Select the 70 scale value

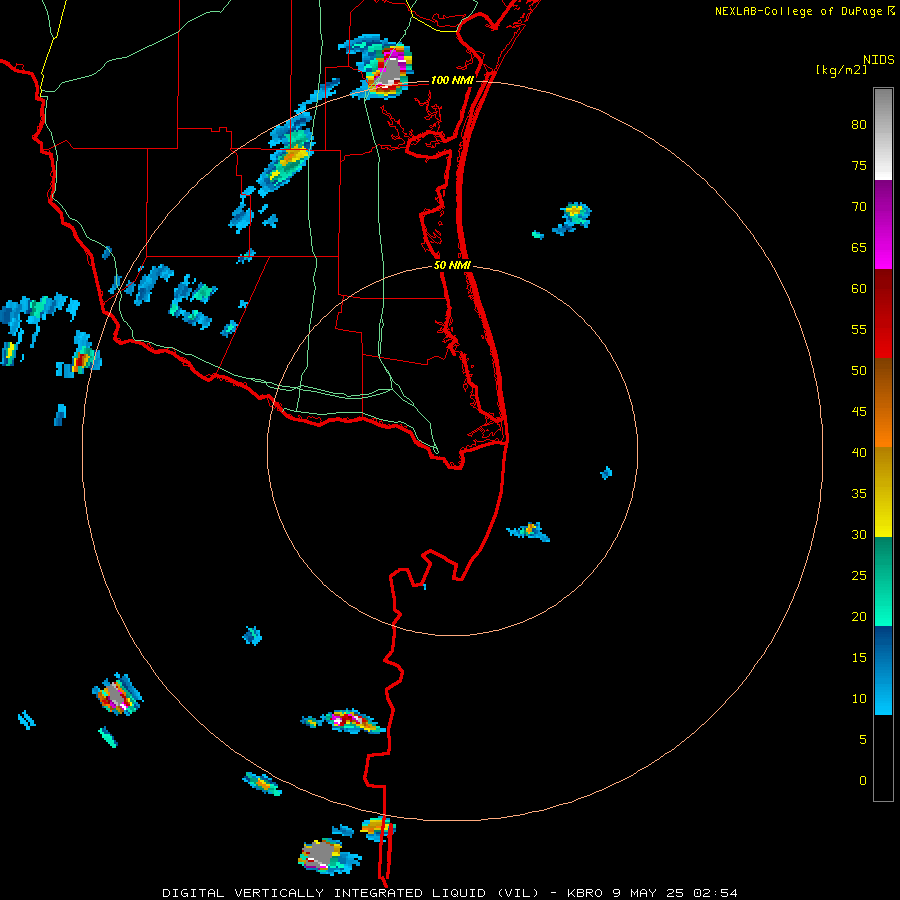click(859, 207)
